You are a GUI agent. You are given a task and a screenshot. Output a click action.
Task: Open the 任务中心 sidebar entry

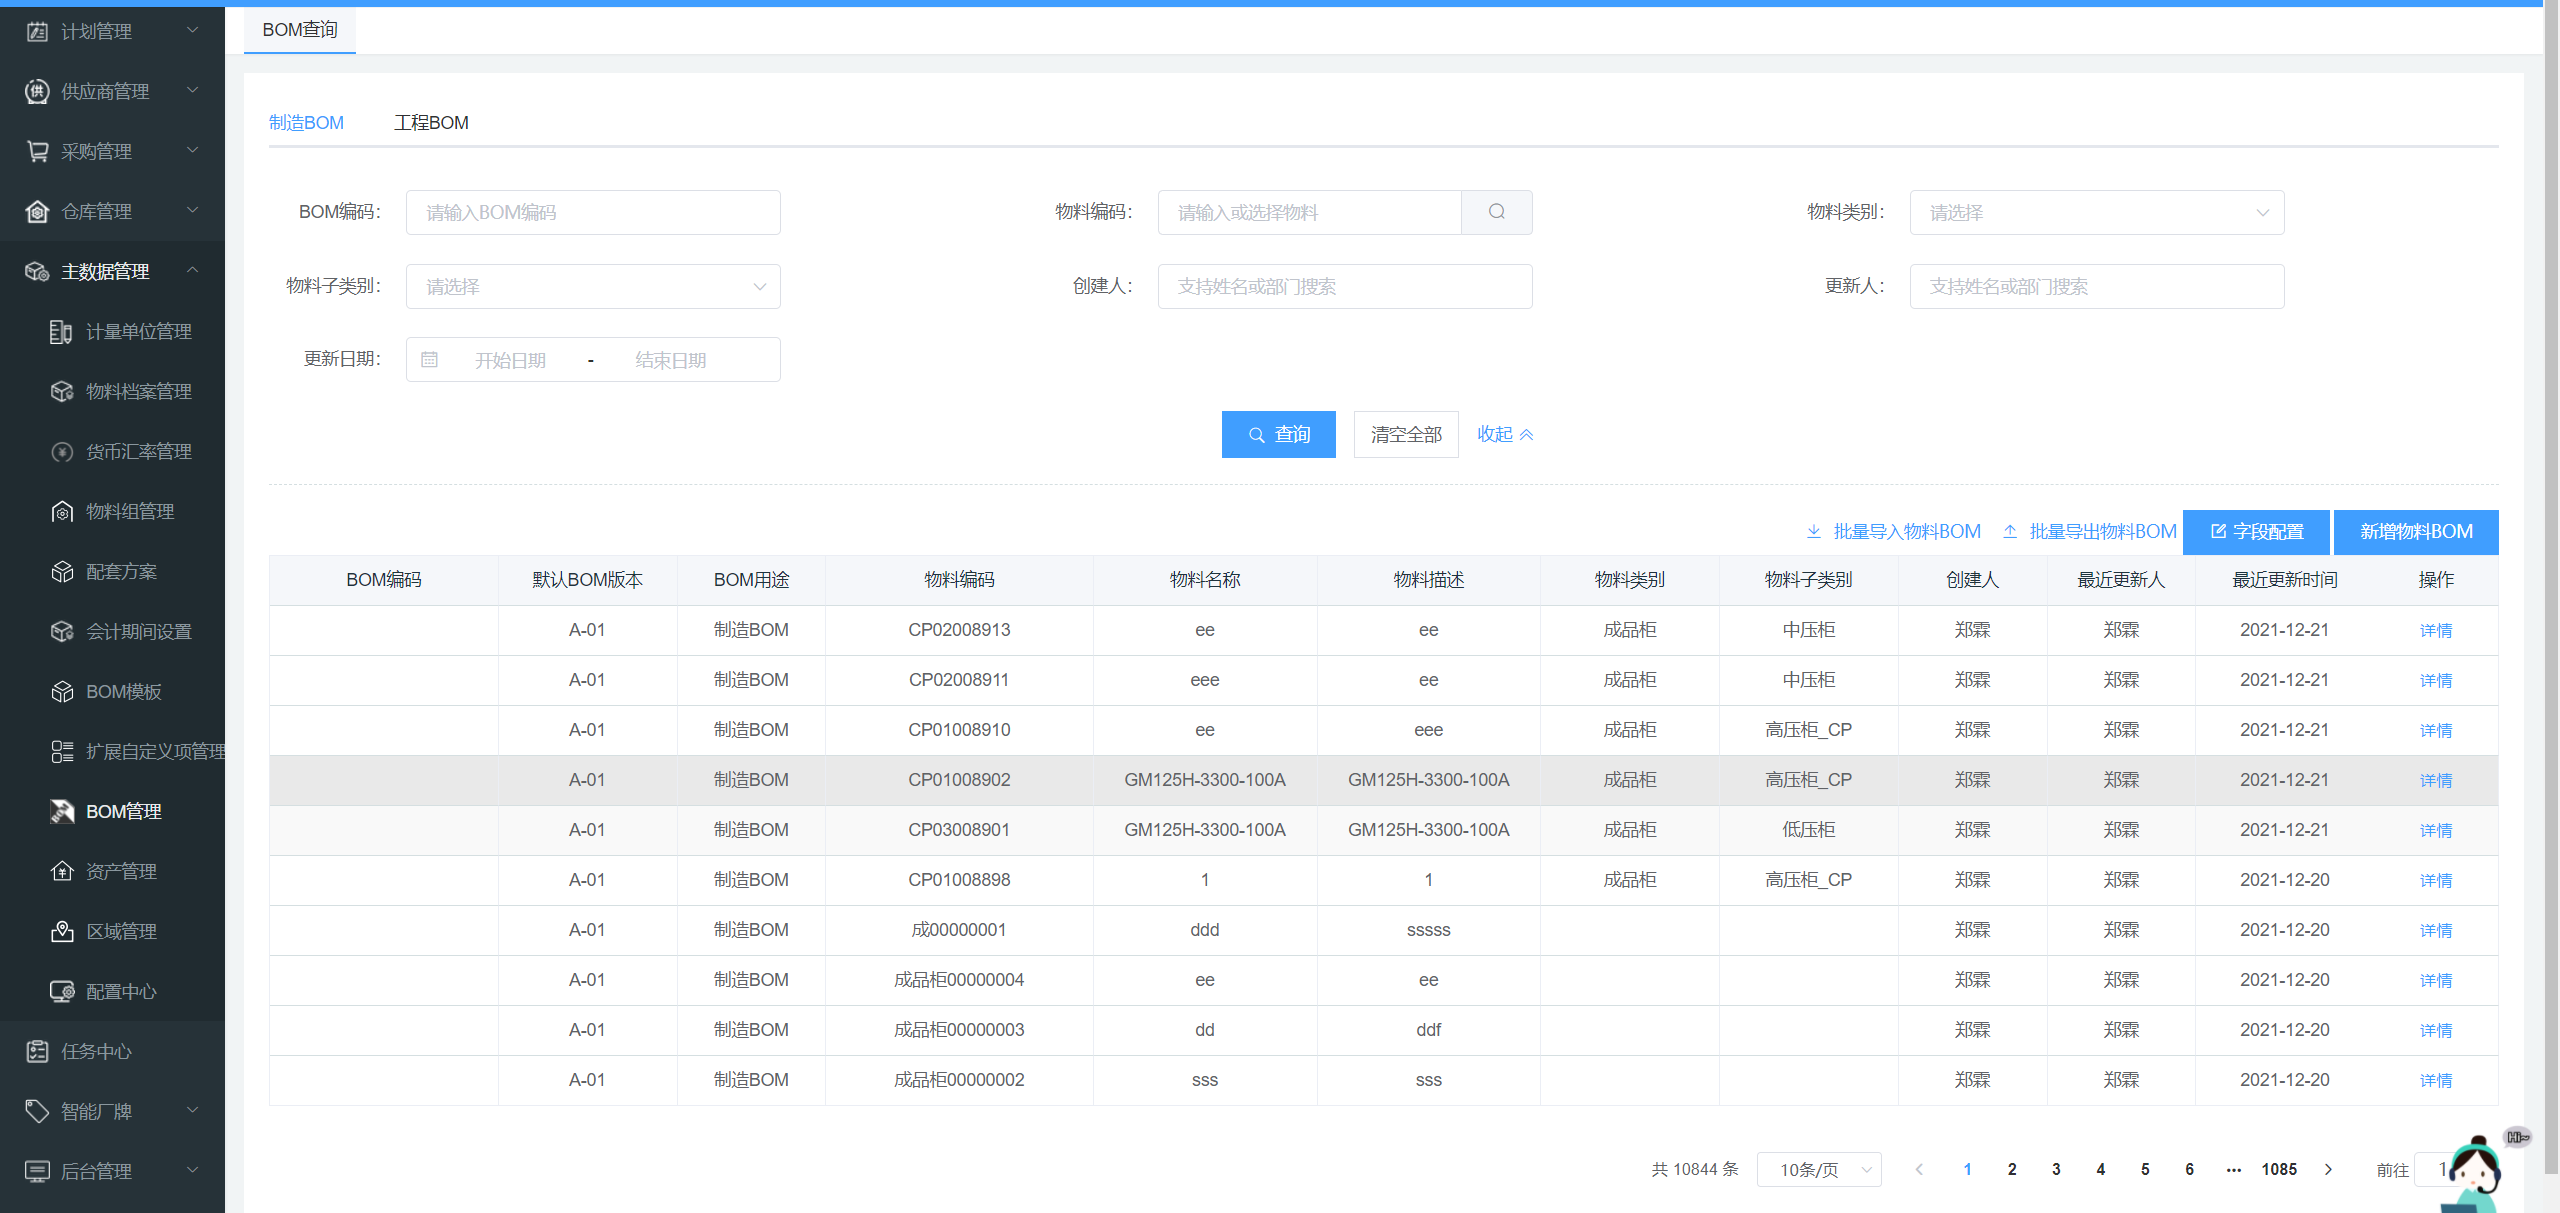(96, 1052)
